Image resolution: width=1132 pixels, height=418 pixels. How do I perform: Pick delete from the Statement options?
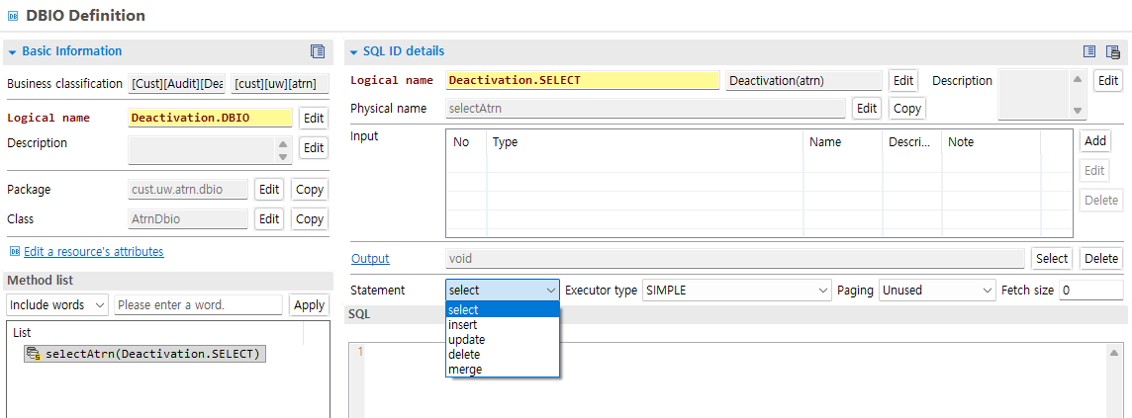[x=464, y=354]
